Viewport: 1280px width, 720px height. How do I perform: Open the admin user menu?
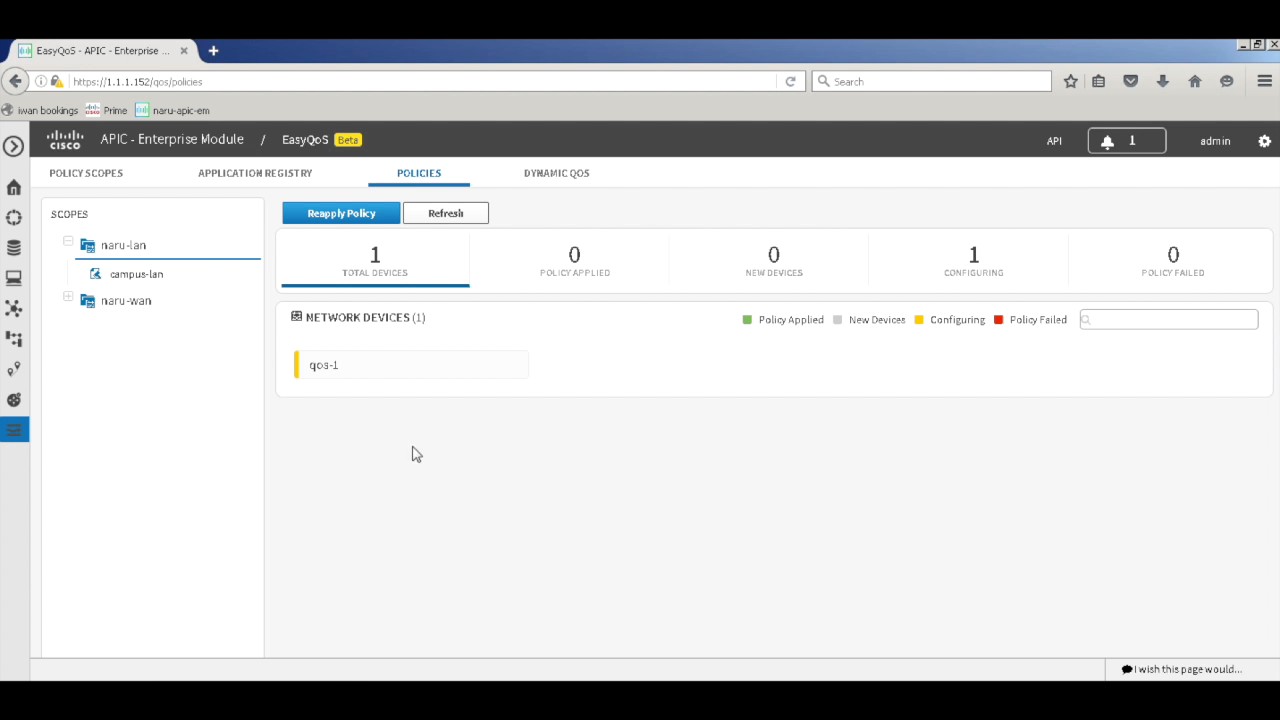(x=1215, y=141)
